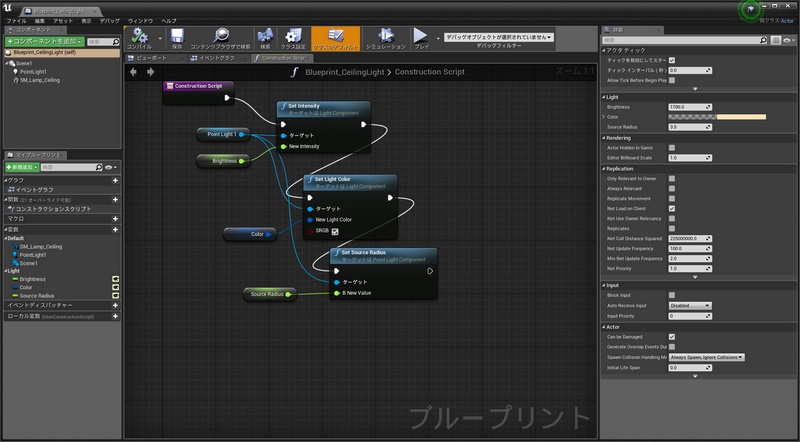Toggle Can be Damaged checkbox
This screenshot has height=442, width=800.
pyautogui.click(x=672, y=337)
